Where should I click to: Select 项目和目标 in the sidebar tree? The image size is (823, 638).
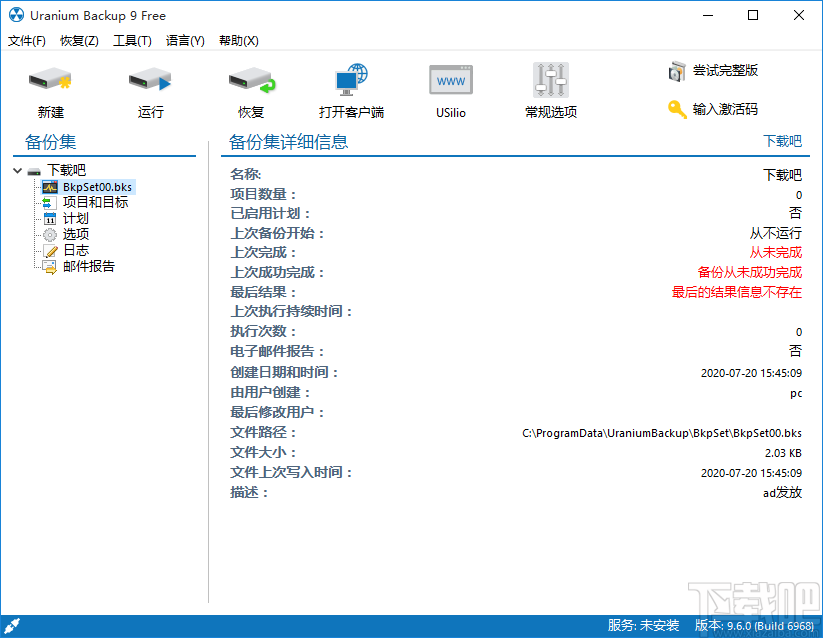90,202
